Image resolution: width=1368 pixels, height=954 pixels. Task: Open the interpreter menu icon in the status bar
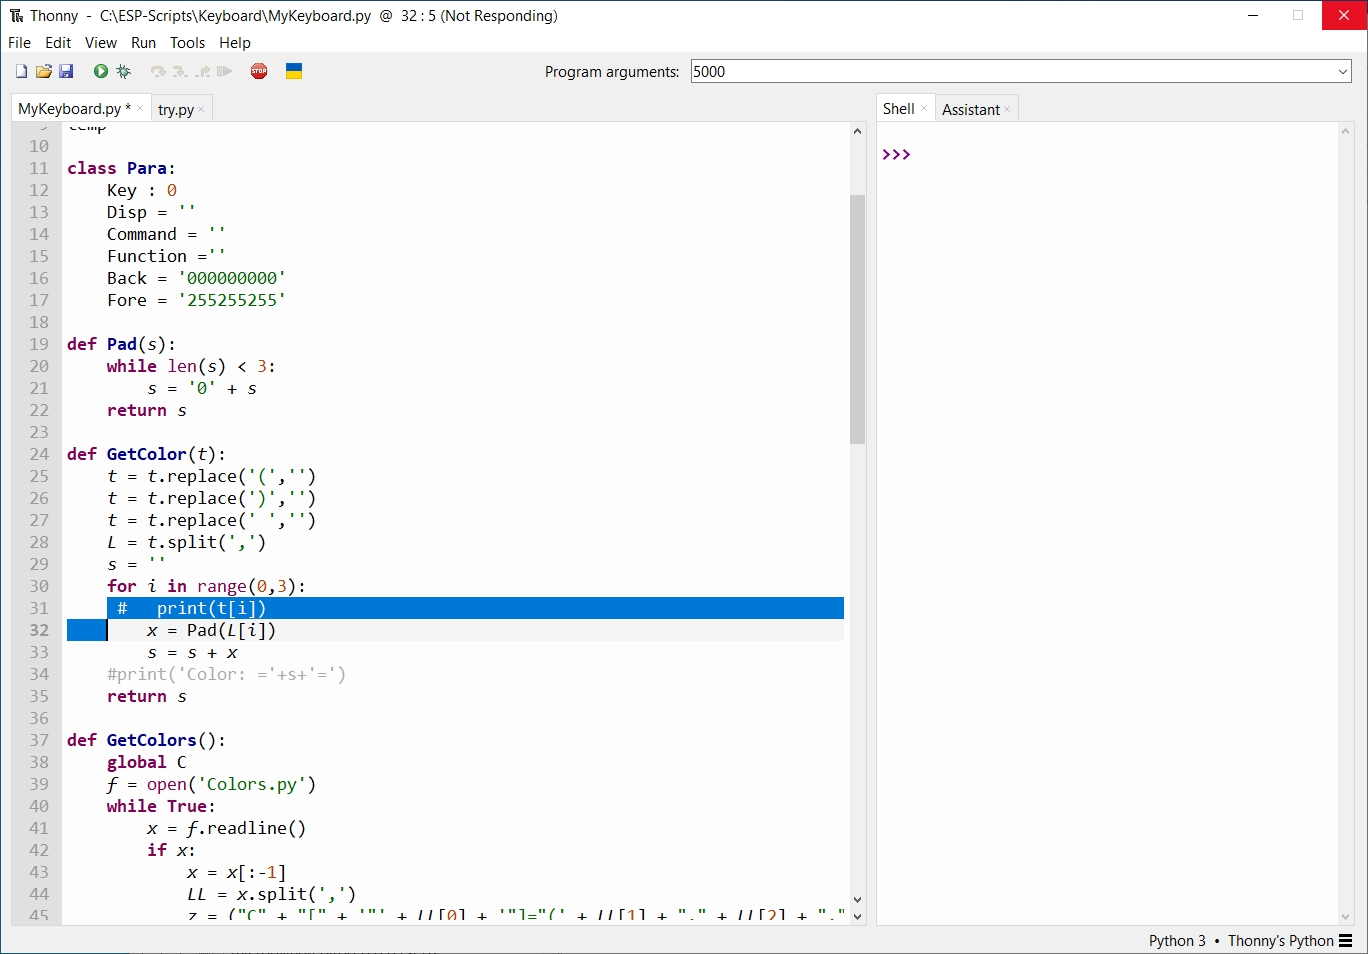(1346, 941)
